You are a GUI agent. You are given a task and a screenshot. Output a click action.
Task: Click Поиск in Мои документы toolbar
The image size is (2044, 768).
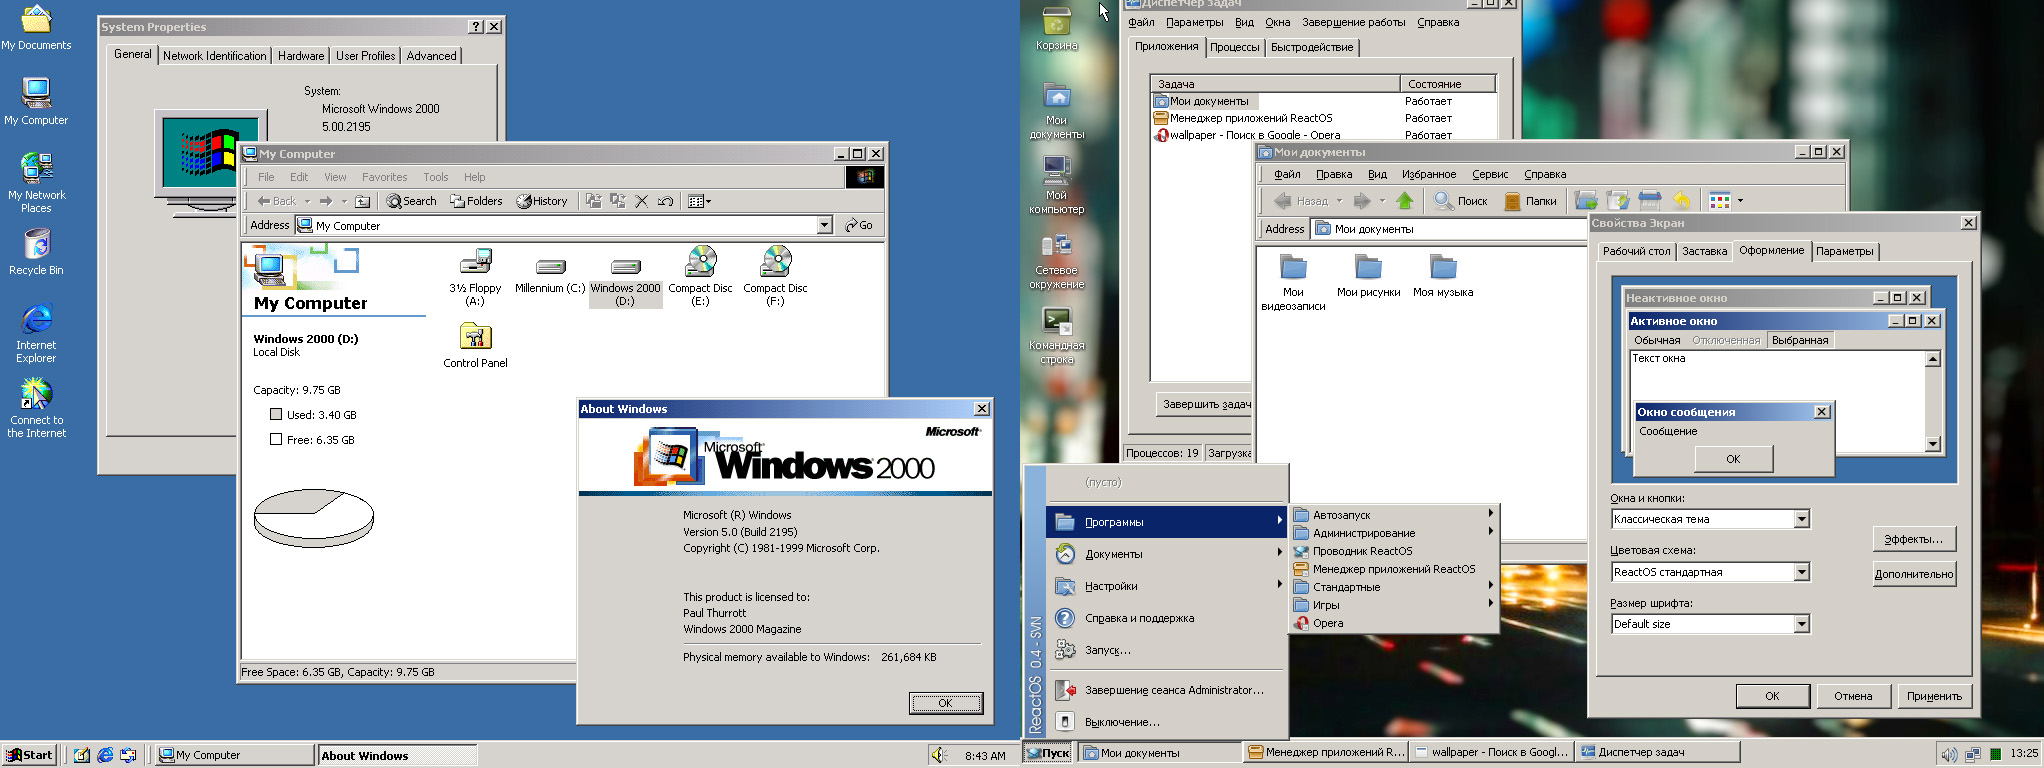[1461, 201]
